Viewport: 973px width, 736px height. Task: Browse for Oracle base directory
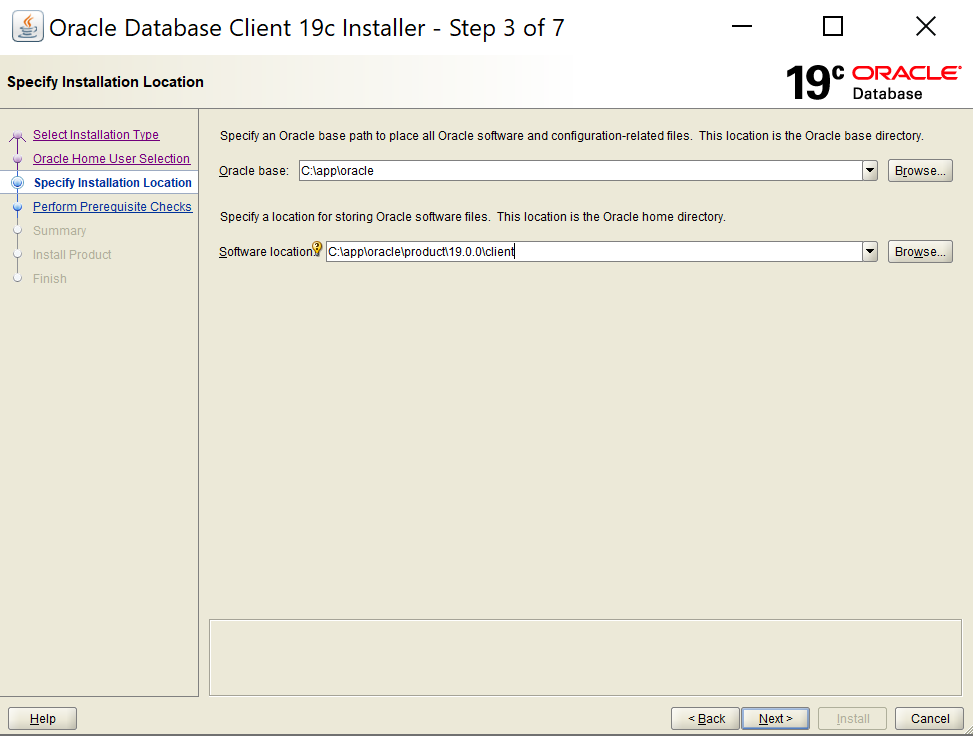pos(920,171)
